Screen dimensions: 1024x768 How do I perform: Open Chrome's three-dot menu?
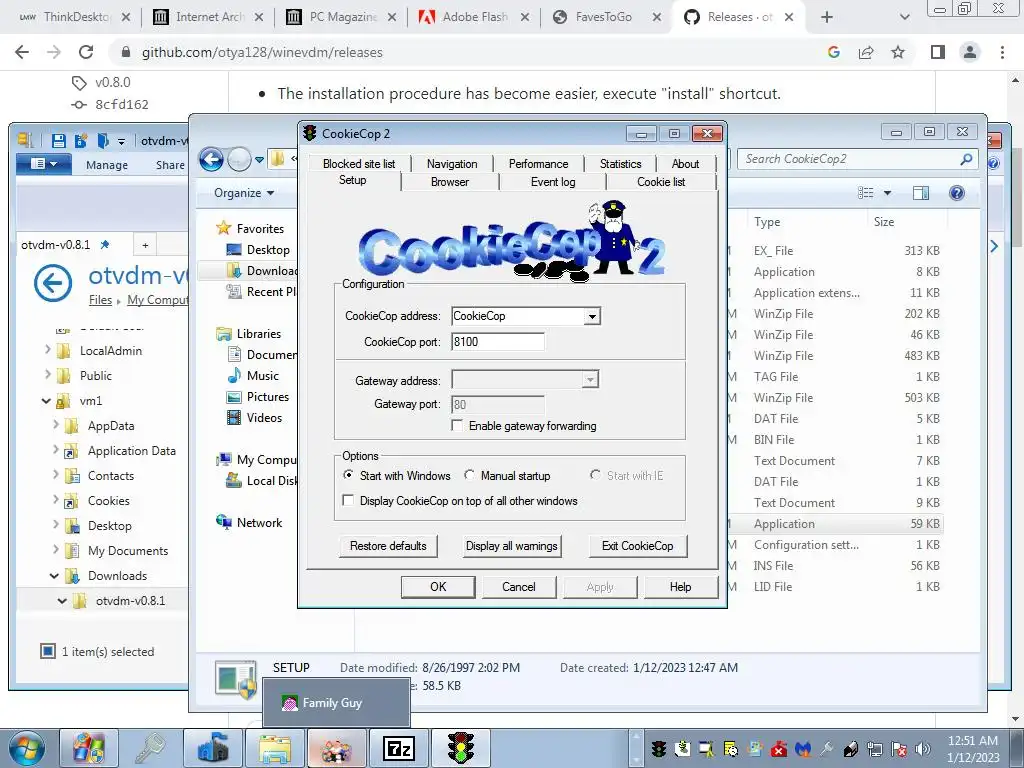(x=1002, y=52)
